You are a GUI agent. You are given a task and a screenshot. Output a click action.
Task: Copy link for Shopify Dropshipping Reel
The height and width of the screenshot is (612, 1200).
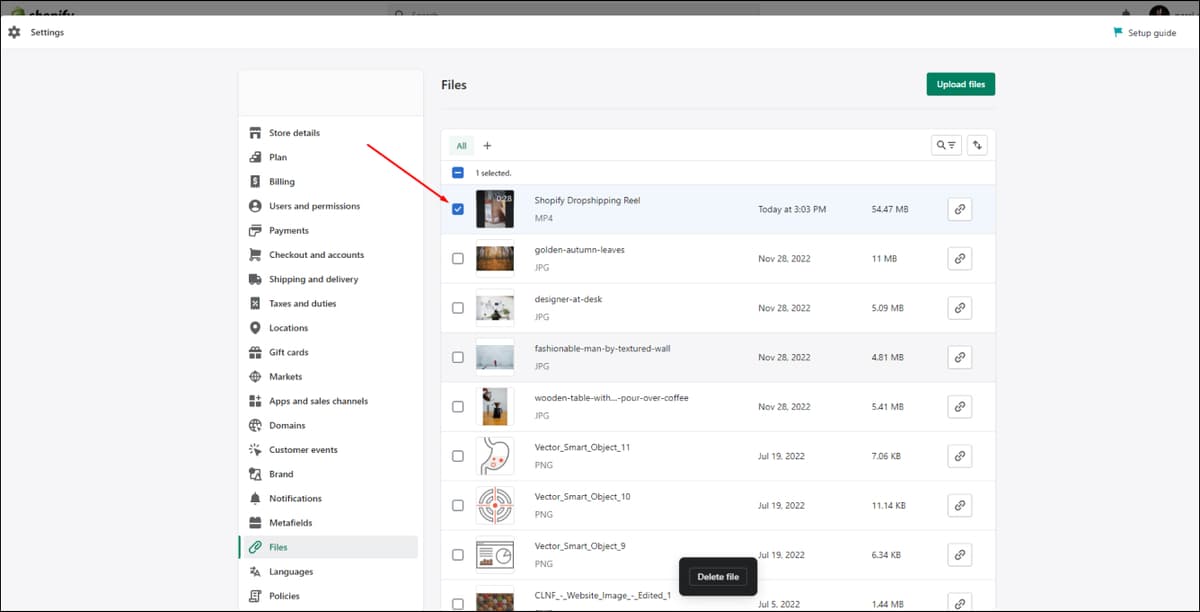pos(959,209)
